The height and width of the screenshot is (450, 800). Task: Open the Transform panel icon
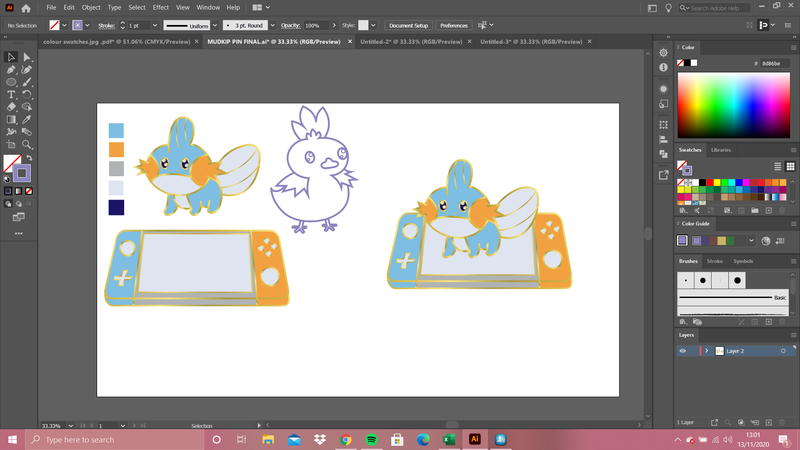click(x=663, y=125)
